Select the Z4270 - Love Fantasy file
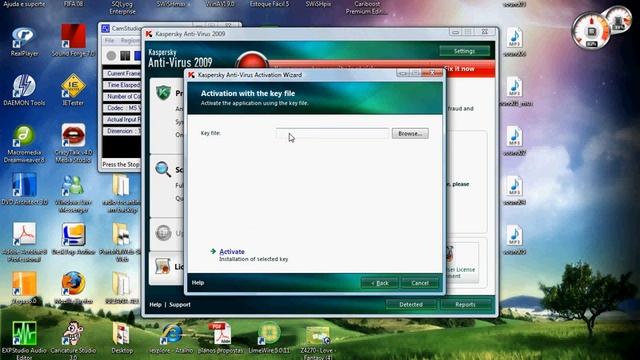The width and height of the screenshot is (640, 360). pos(318,342)
